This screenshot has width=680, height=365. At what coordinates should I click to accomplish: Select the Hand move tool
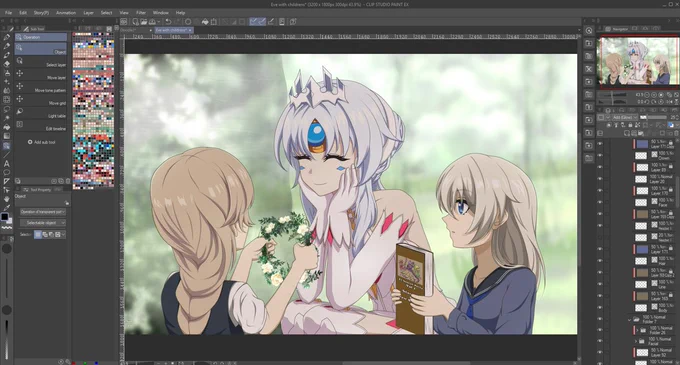point(7,199)
